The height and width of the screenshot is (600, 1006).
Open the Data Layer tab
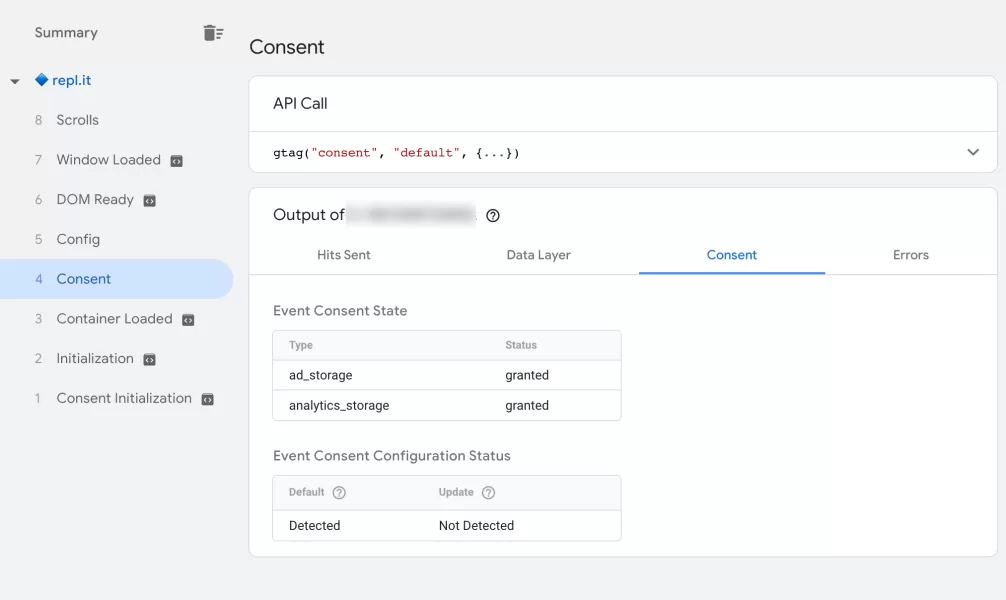point(538,255)
